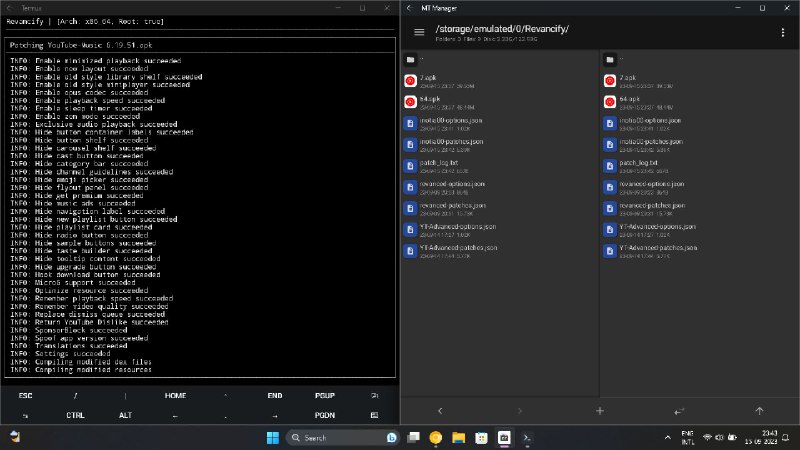Screen dimensions: 800x450
Task: Select inotia00-options.json in the right pane
Action: [x=699, y=124]
